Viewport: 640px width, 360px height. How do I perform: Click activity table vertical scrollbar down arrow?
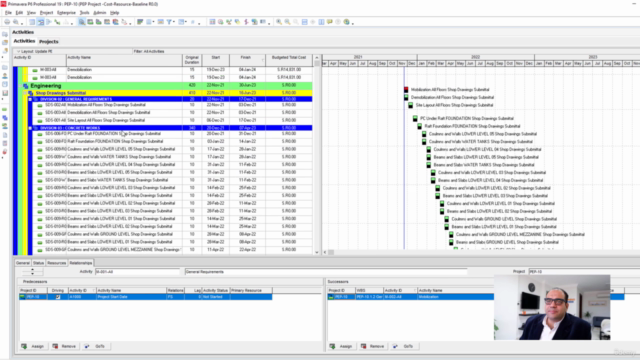(317, 252)
